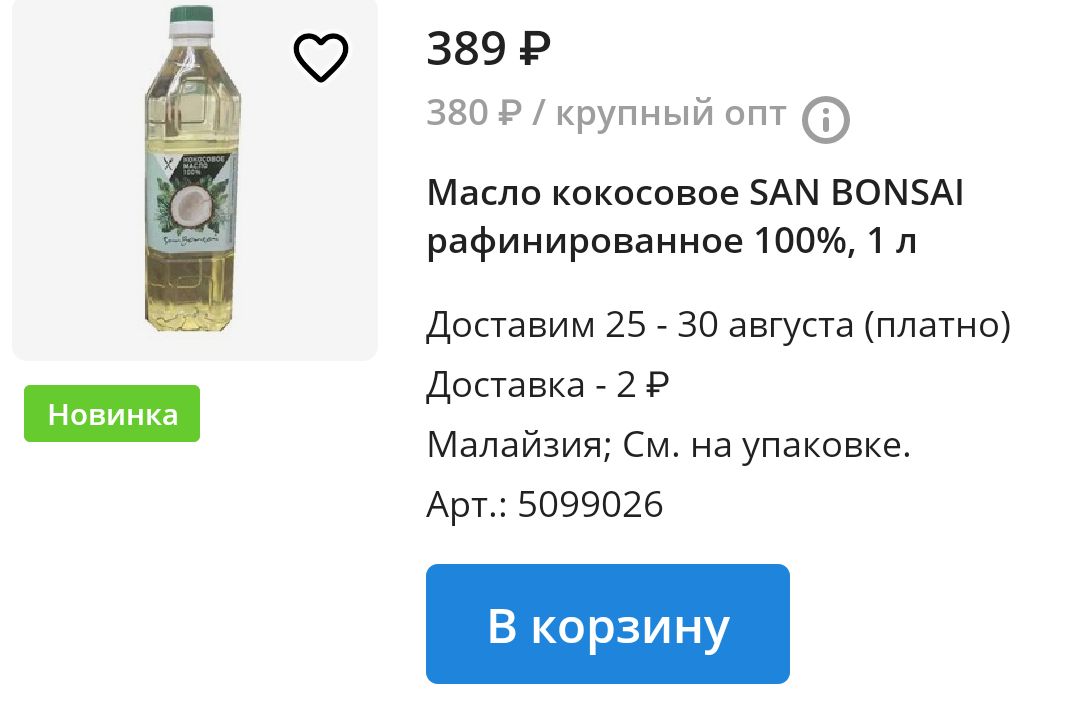Select the 380 ₽ wholesale price text

tap(474, 112)
